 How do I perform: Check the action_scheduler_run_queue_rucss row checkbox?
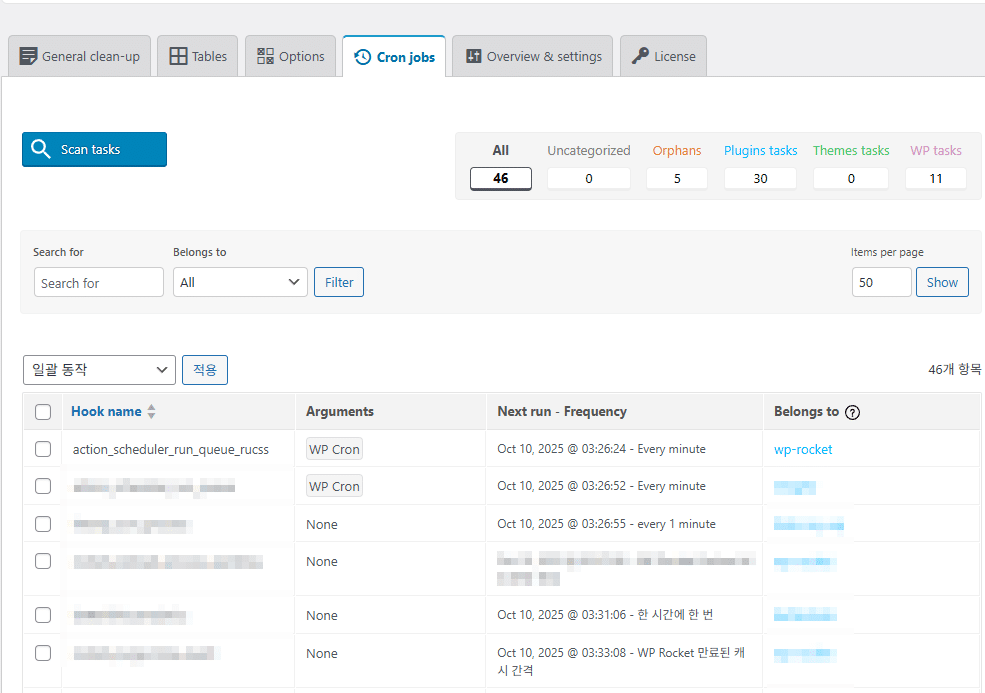pyautogui.click(x=43, y=449)
